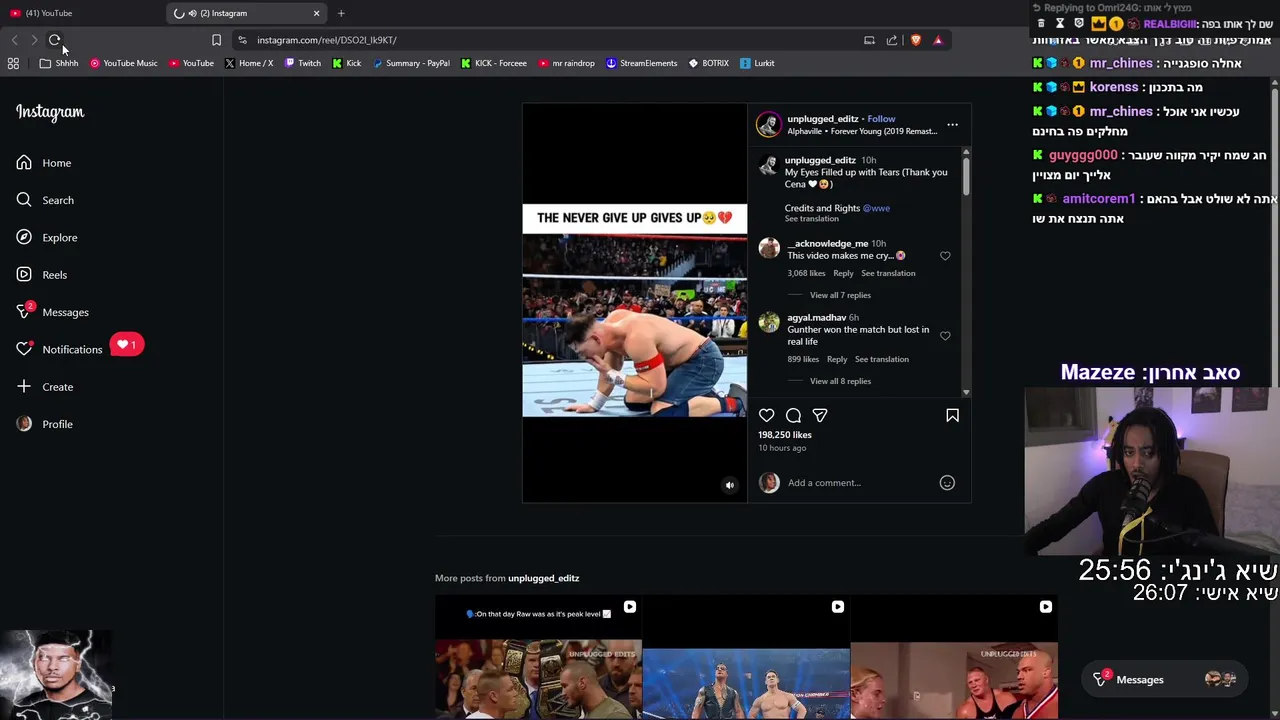
Task: Open Profile in sidebar
Action: pos(45,424)
